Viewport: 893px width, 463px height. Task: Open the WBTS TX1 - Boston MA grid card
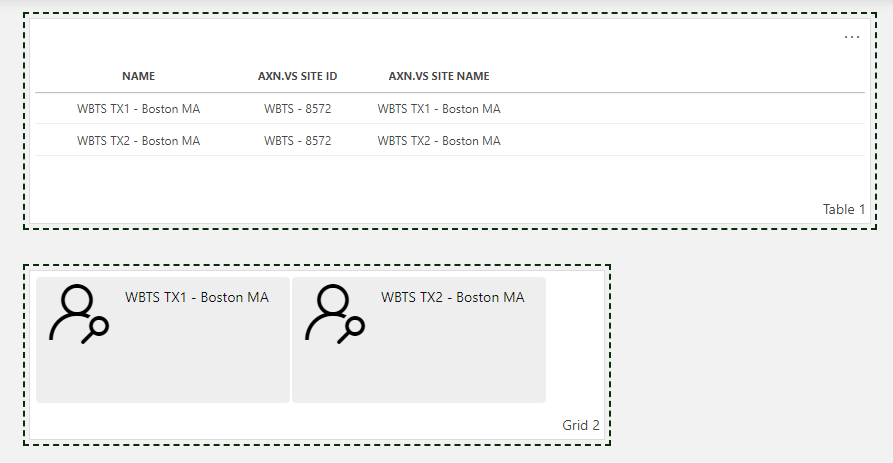[163, 340]
